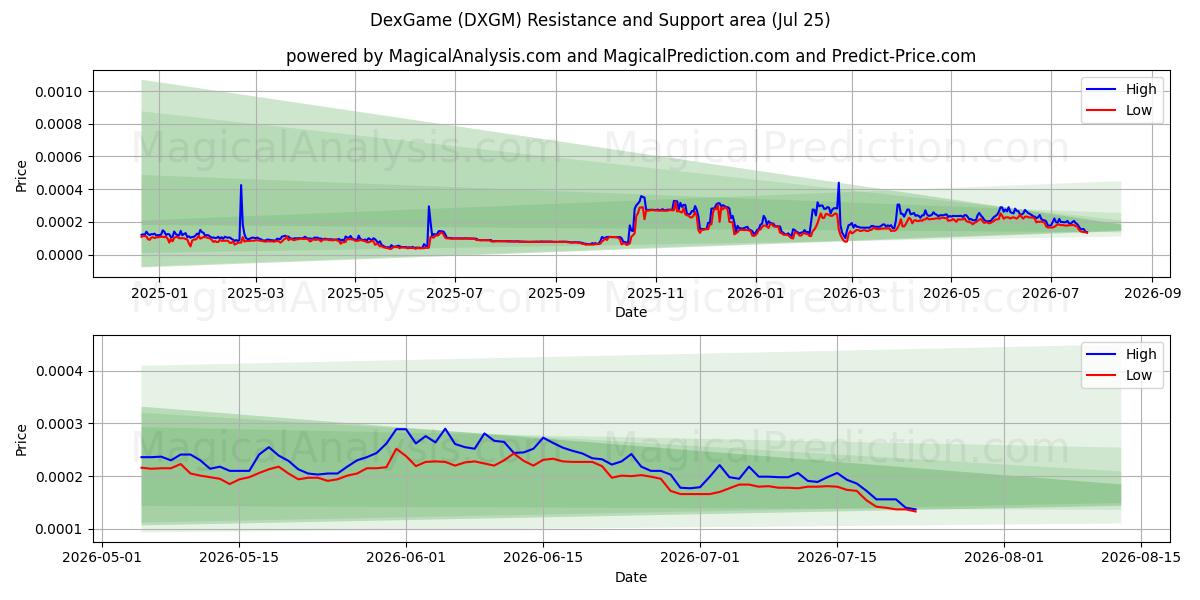Click the 'Price' y-axis label of bottom chart

click(22, 438)
